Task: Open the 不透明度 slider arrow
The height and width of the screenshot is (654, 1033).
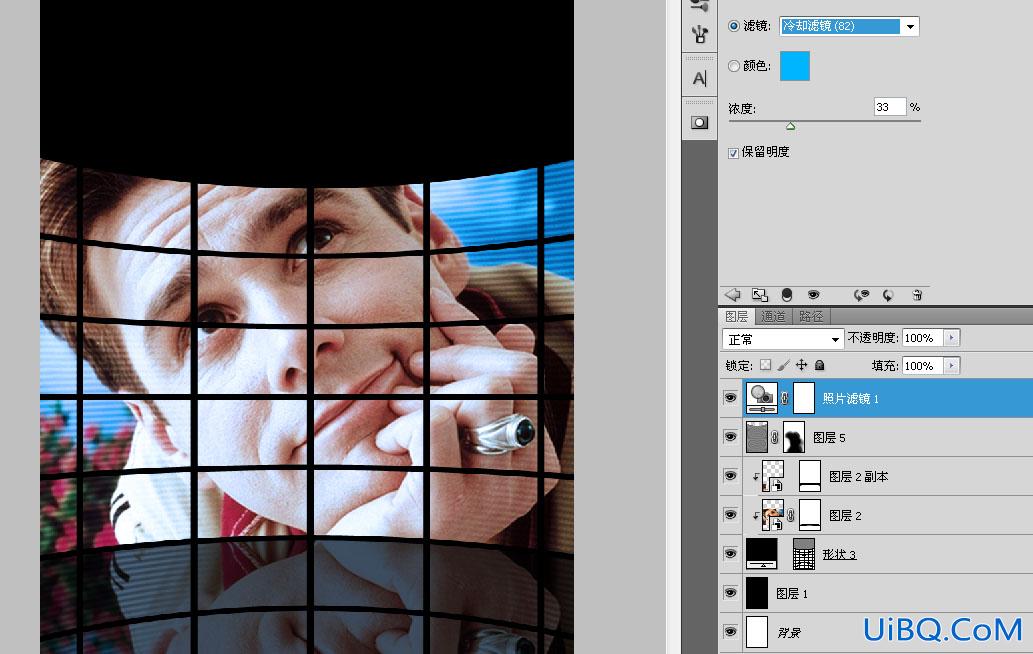Action: pyautogui.click(x=951, y=338)
